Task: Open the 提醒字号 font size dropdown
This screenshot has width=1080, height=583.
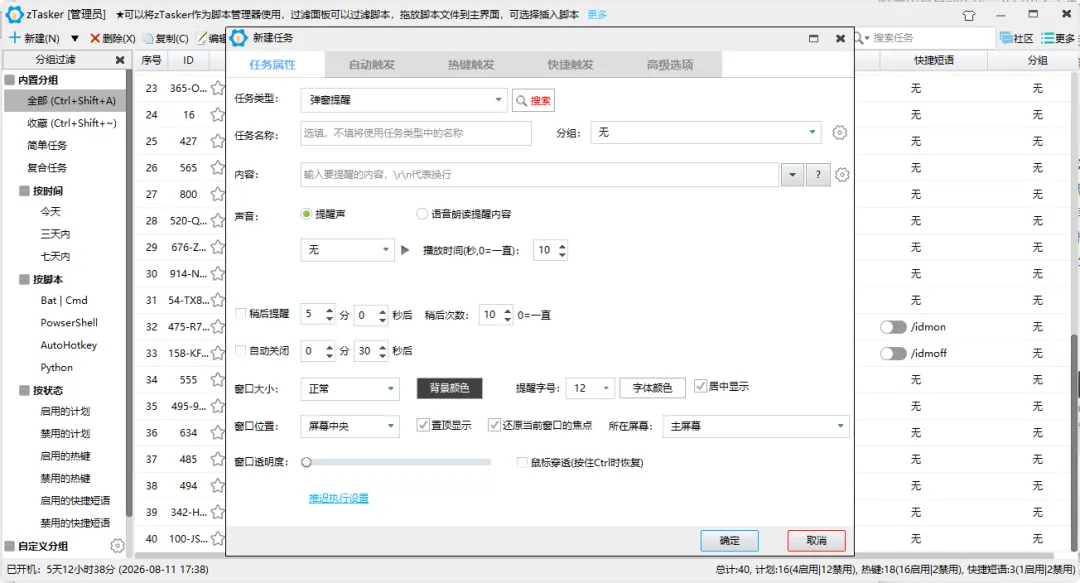Action: coord(590,389)
